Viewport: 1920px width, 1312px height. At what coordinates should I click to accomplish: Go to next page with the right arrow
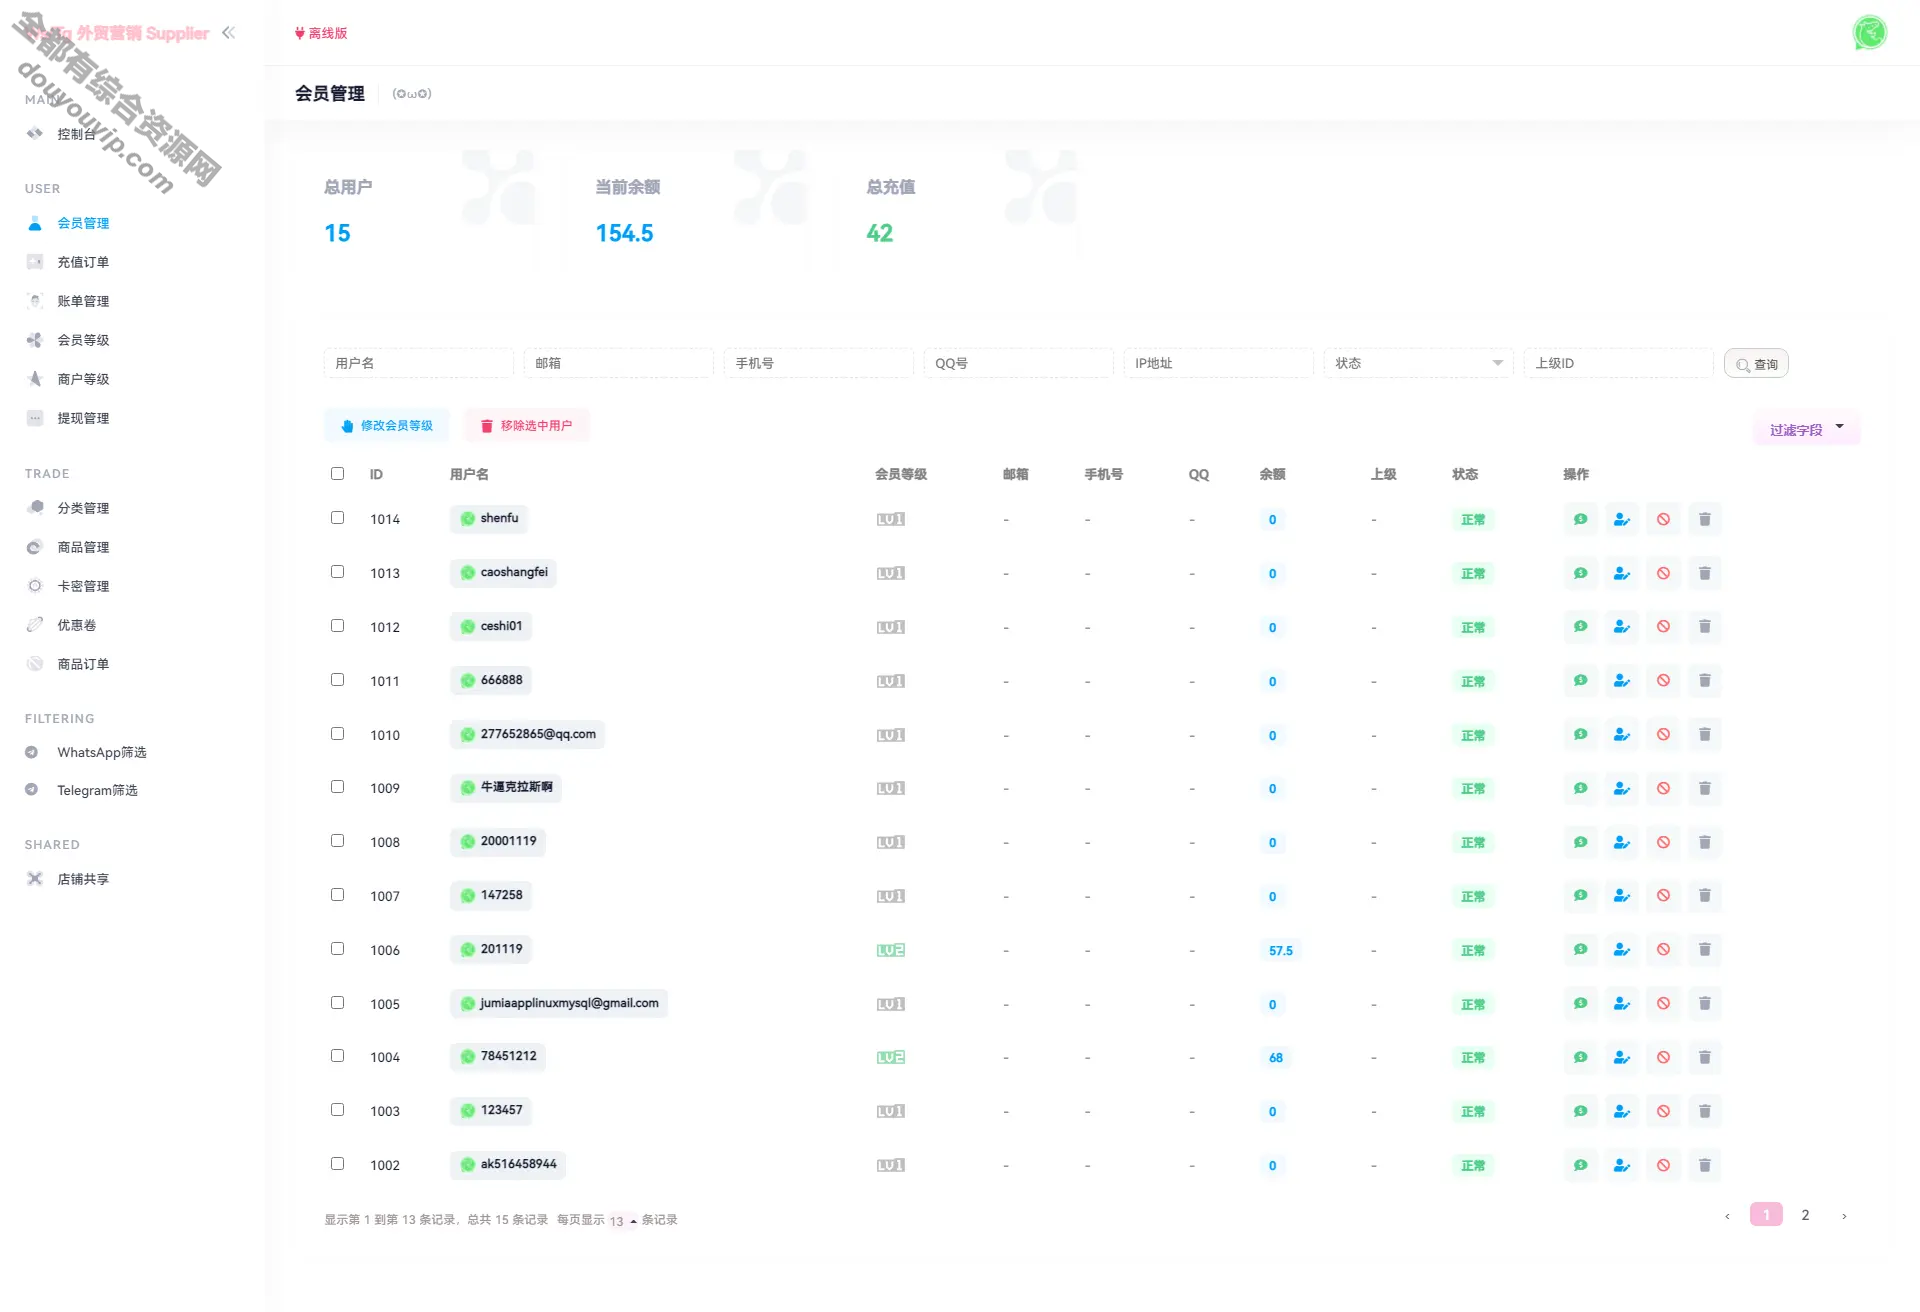click(x=1844, y=1216)
